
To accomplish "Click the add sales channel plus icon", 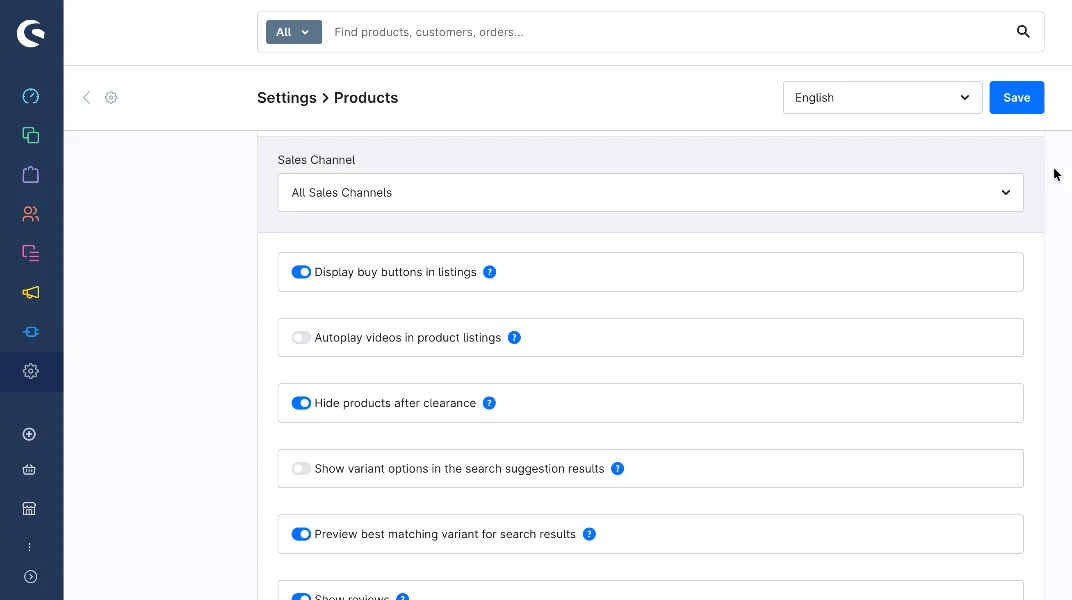I will tap(29, 435).
